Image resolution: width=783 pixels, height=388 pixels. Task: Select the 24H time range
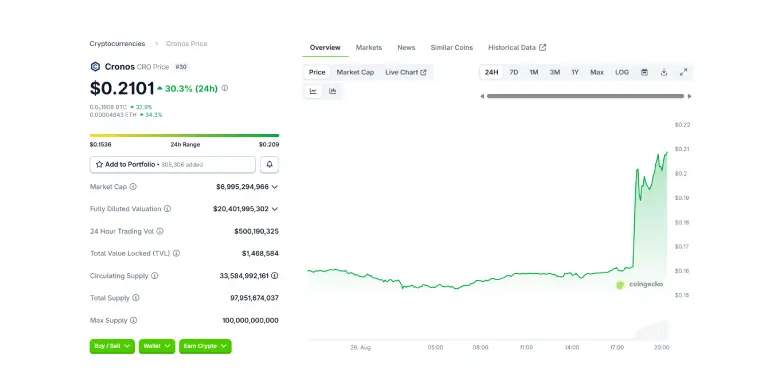coord(491,72)
